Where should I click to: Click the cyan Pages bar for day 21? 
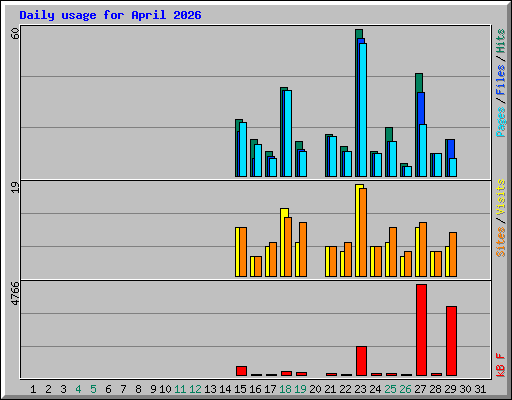coord(333,156)
